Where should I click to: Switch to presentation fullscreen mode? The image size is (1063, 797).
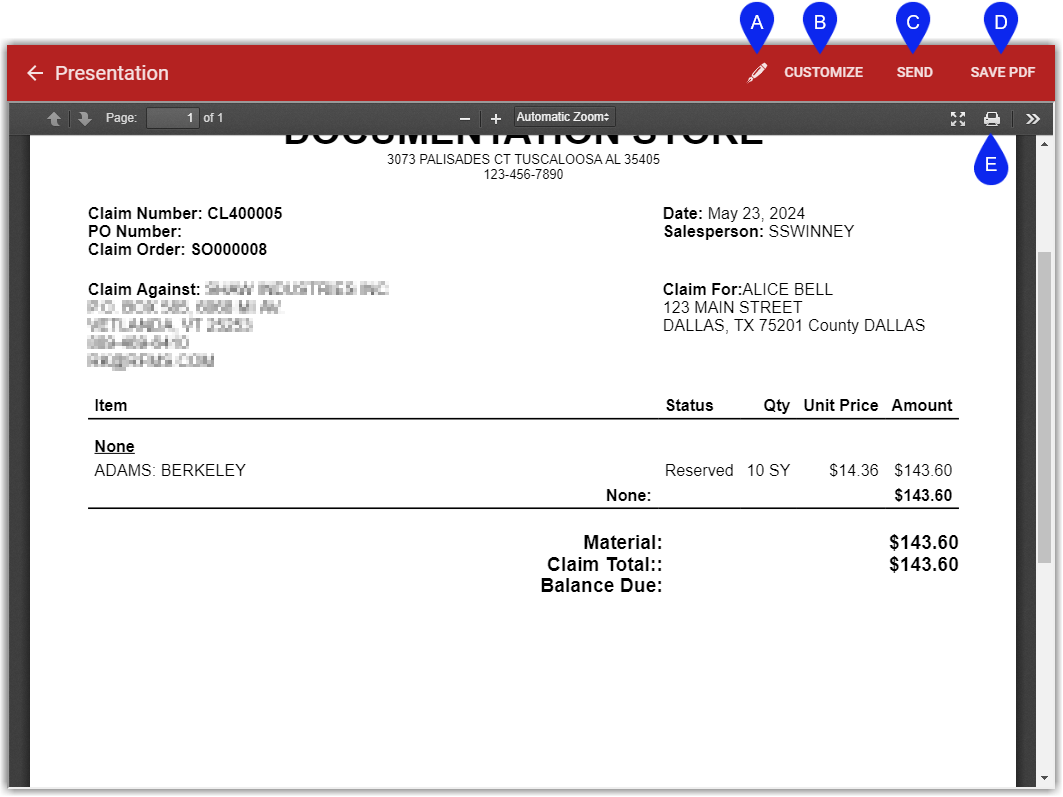(958, 119)
